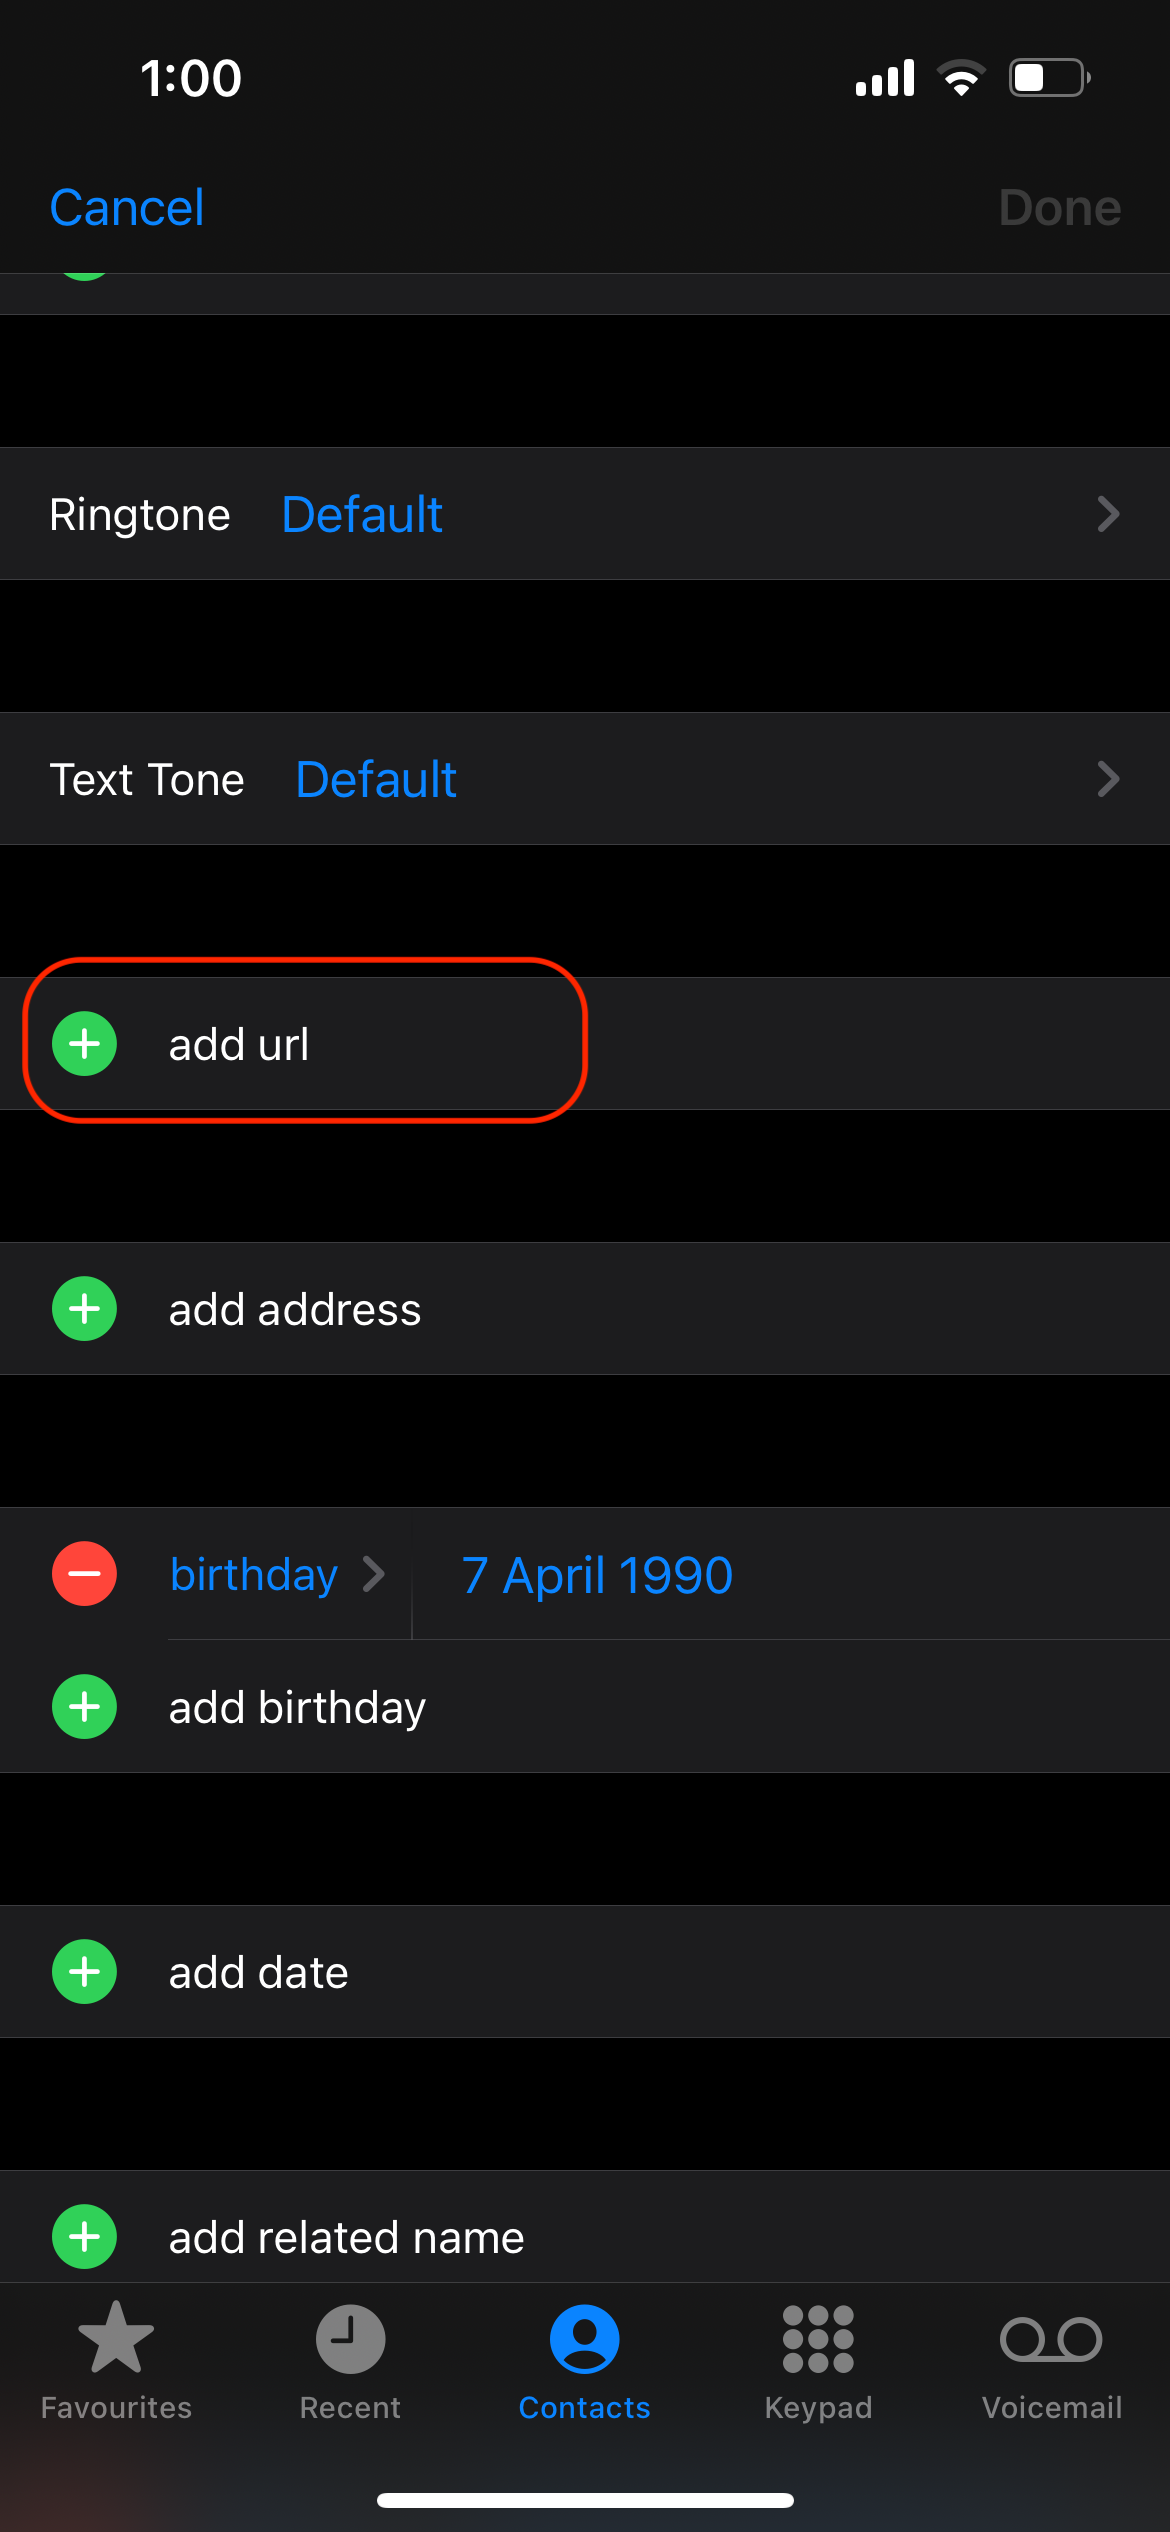
Task: Cancel editing the contact
Action: tap(127, 208)
